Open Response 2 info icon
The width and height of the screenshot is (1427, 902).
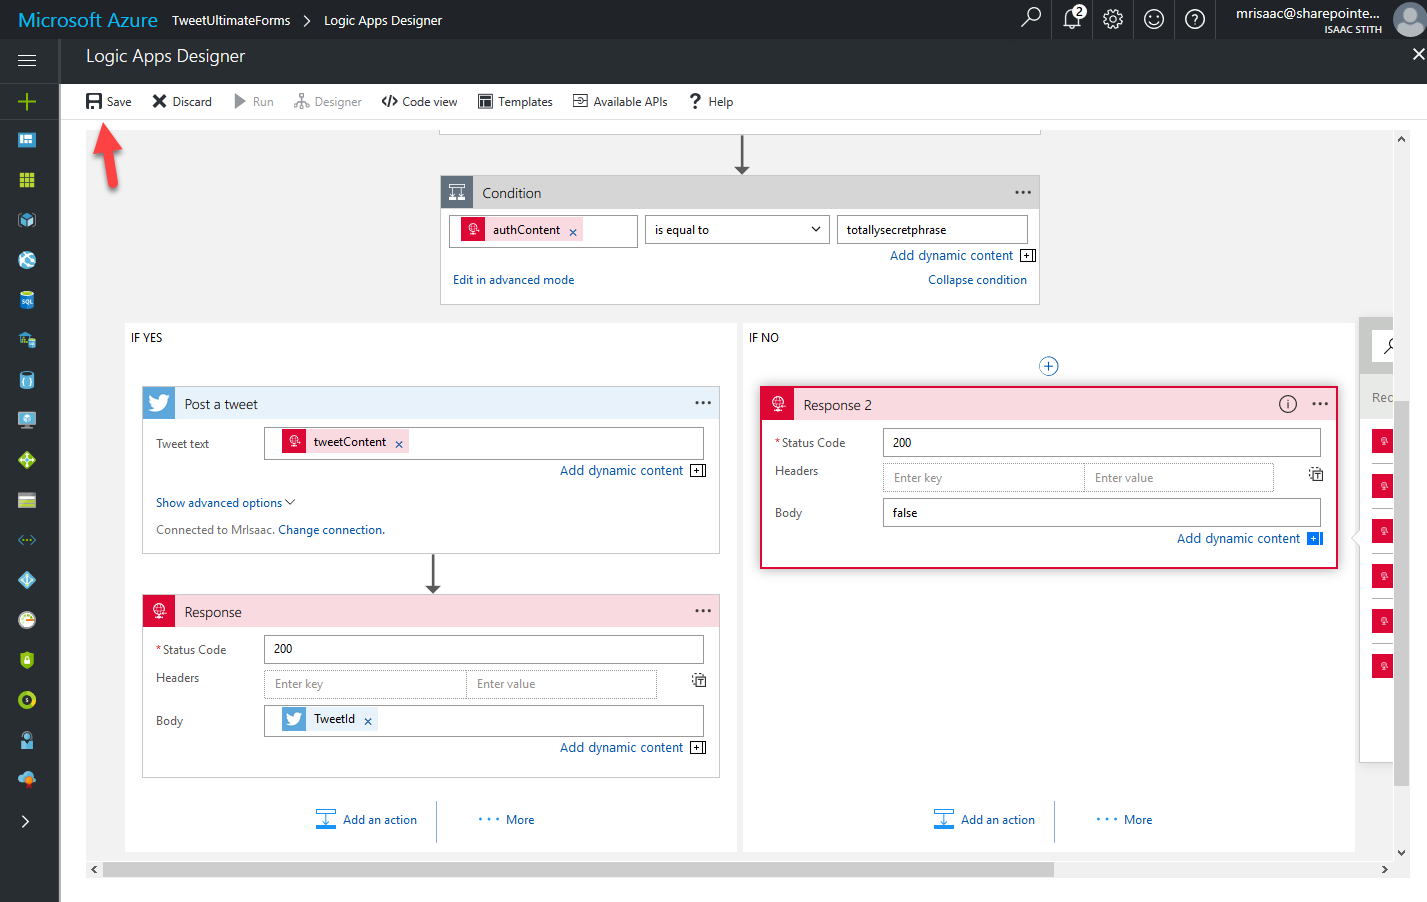1288,404
